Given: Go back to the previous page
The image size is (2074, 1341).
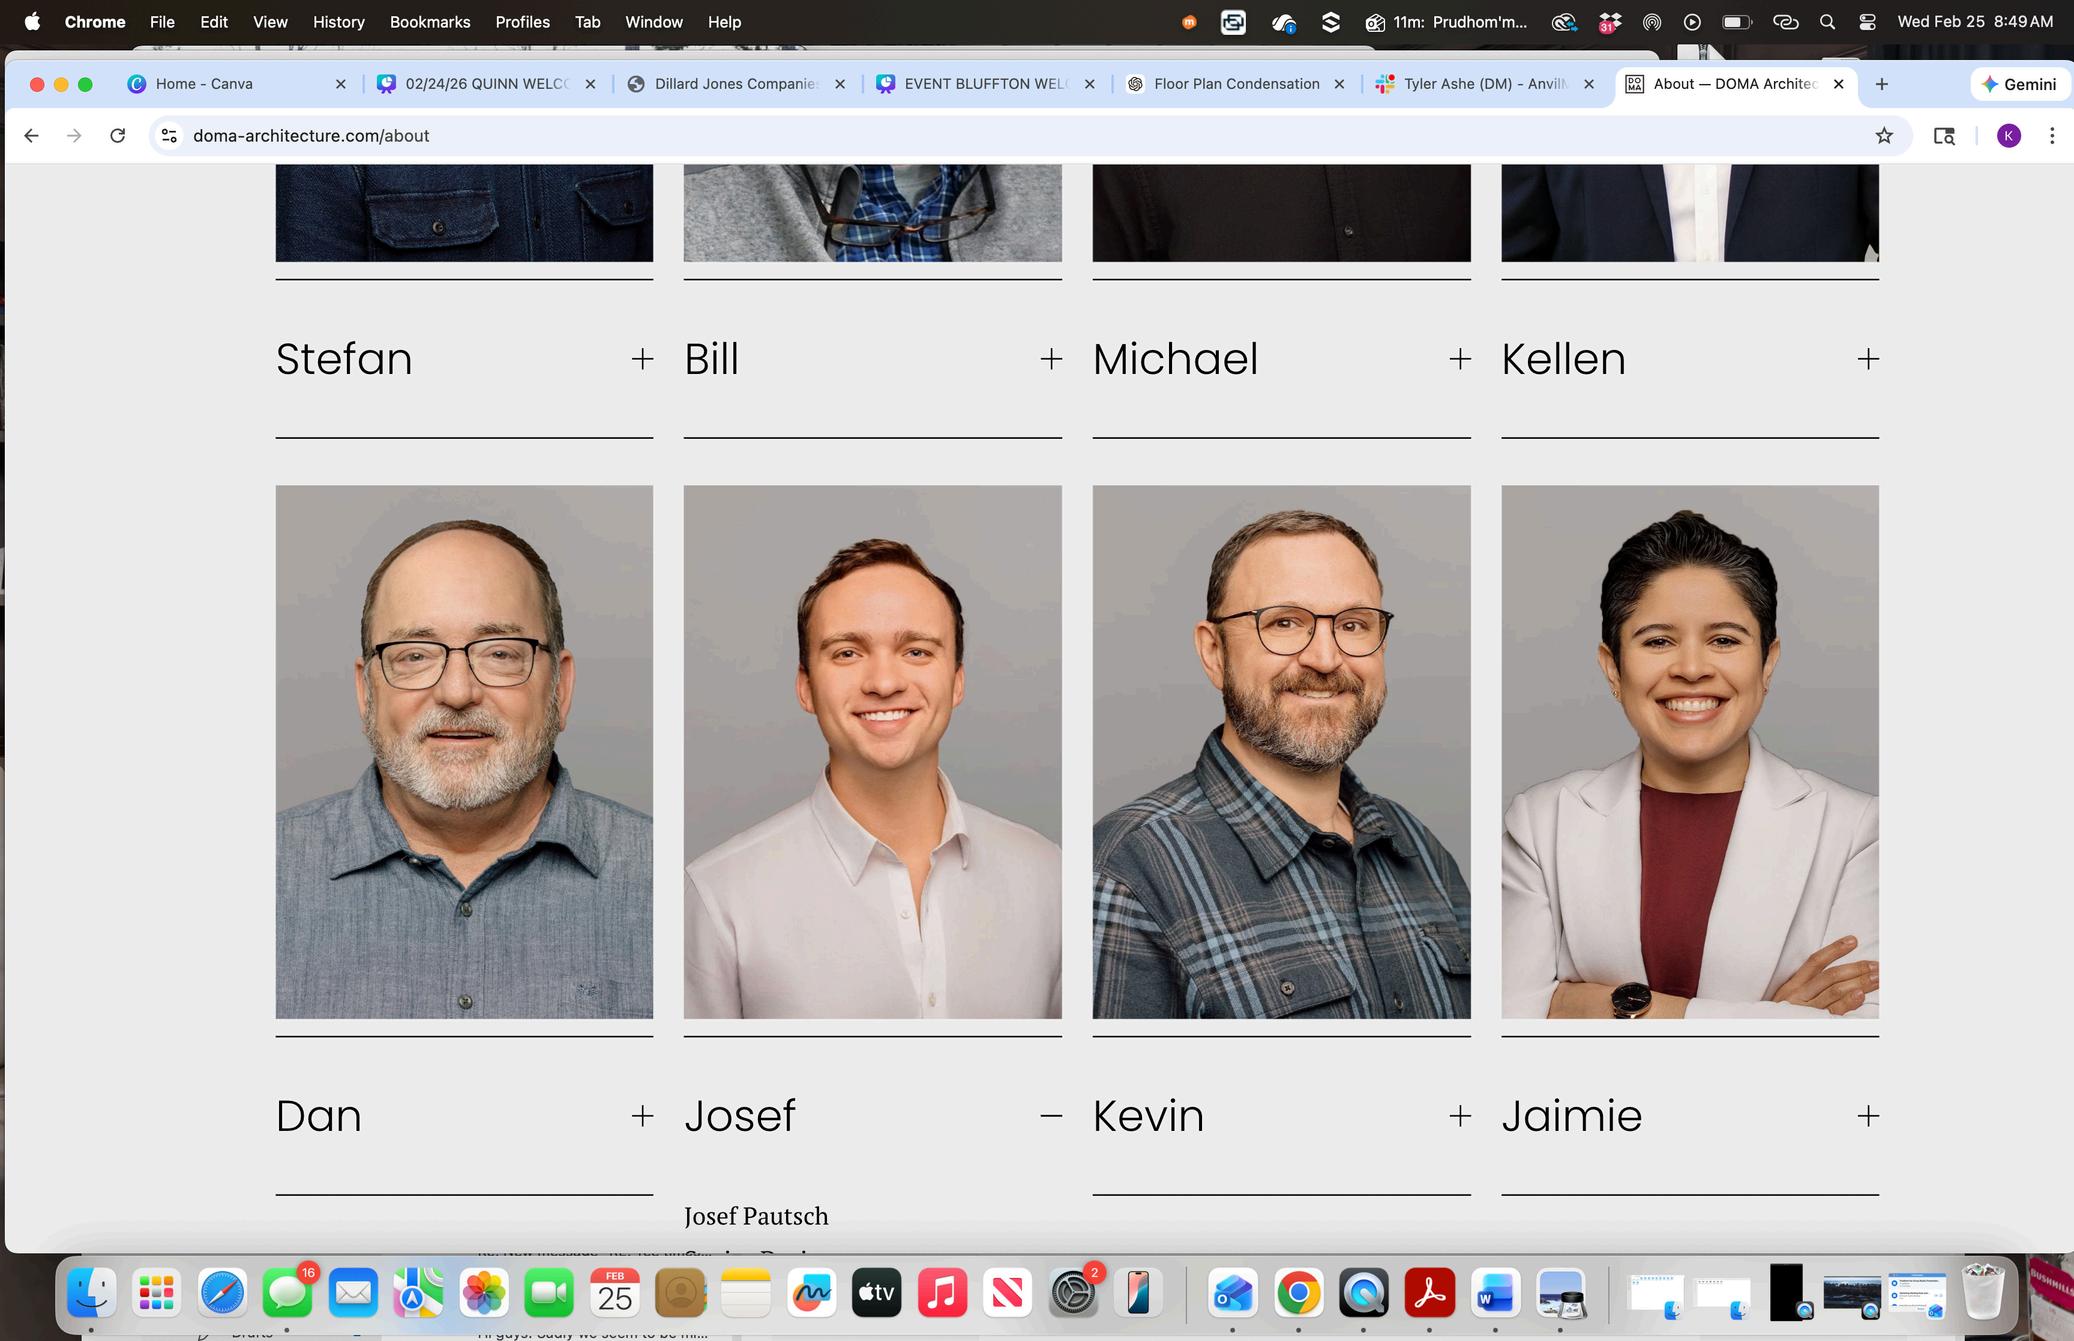Looking at the screenshot, I should coord(31,136).
